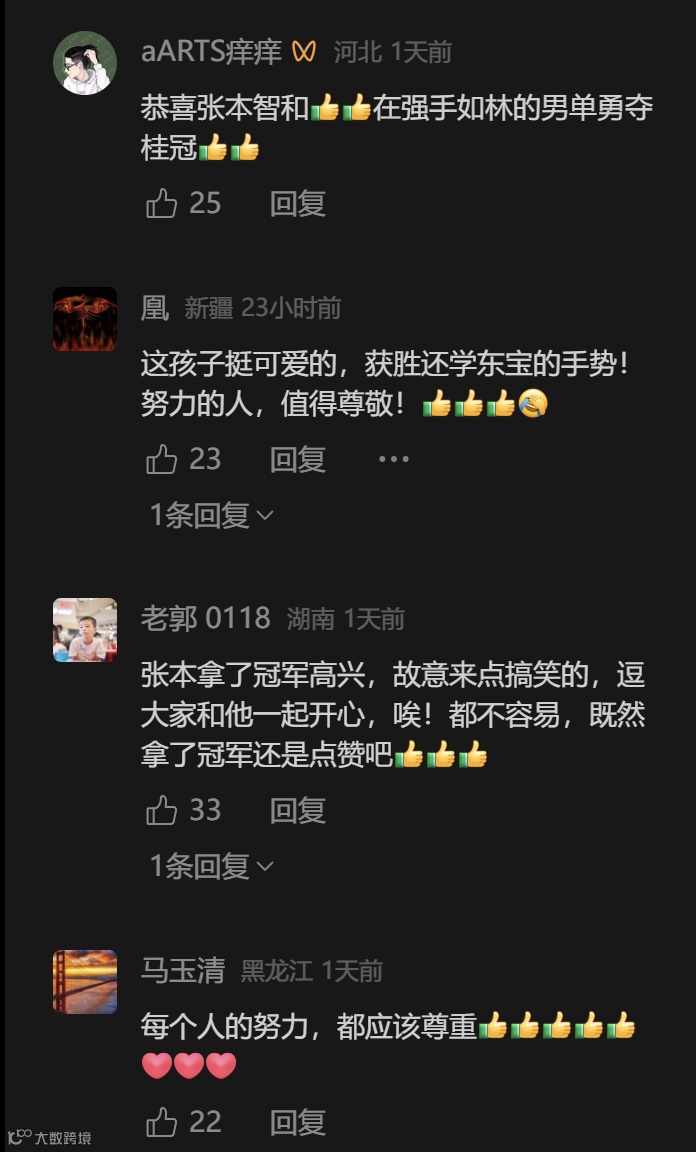Open the three-dot menu on 凰's comment
696x1152 pixels.
pyautogui.click(x=393, y=459)
